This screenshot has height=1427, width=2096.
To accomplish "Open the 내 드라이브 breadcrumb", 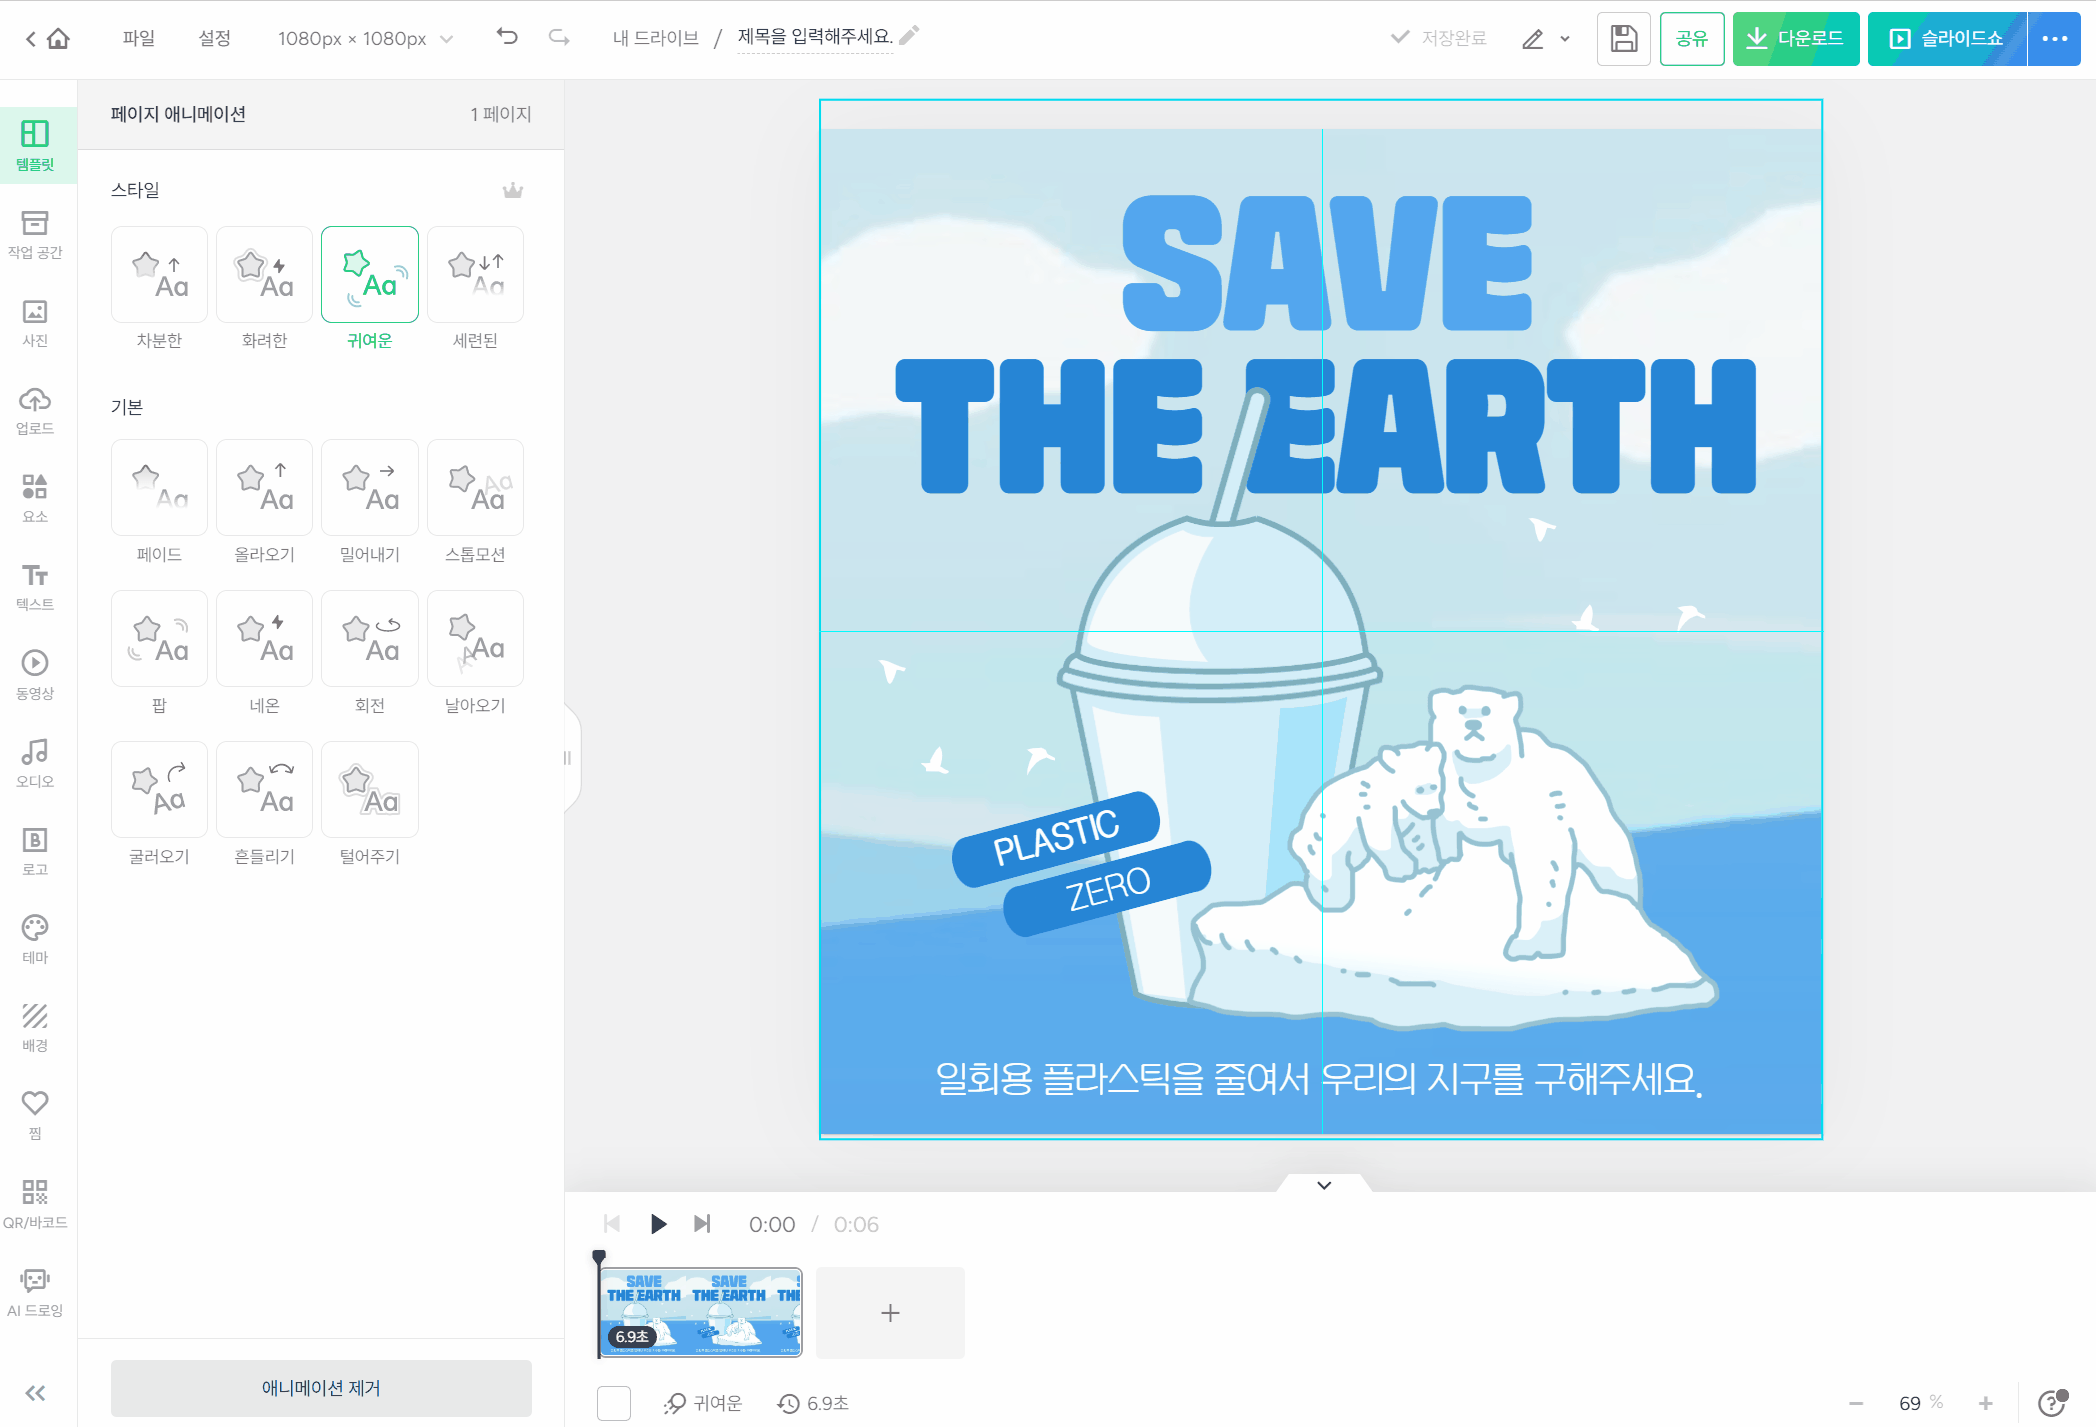I will 656,38.
